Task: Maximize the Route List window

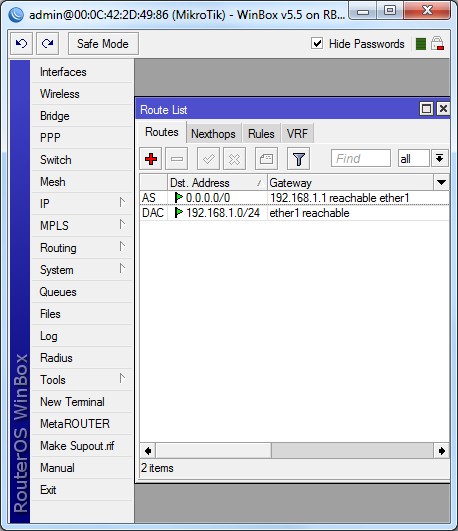Action: coord(426,109)
